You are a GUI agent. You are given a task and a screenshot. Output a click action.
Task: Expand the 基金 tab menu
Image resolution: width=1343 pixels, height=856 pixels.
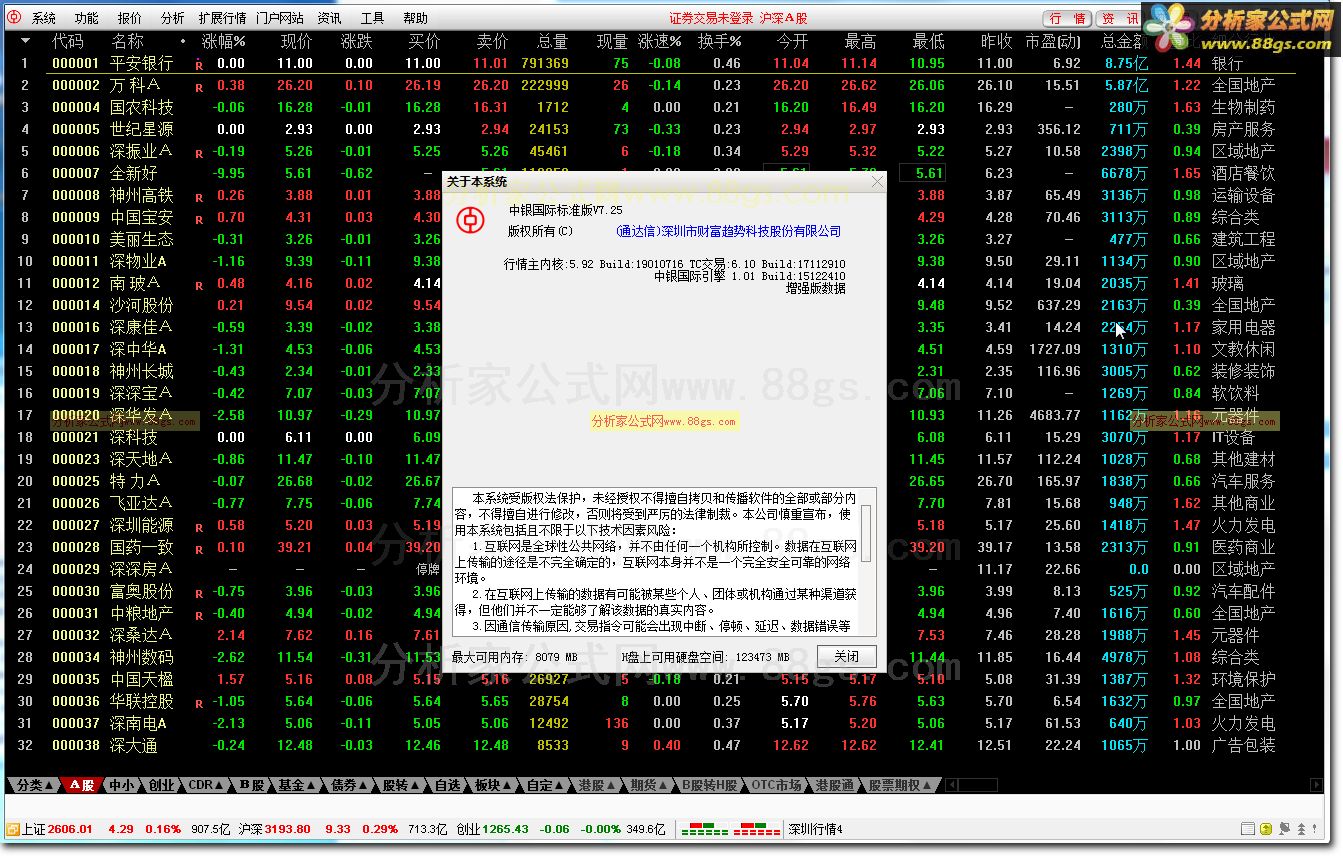coord(297,785)
